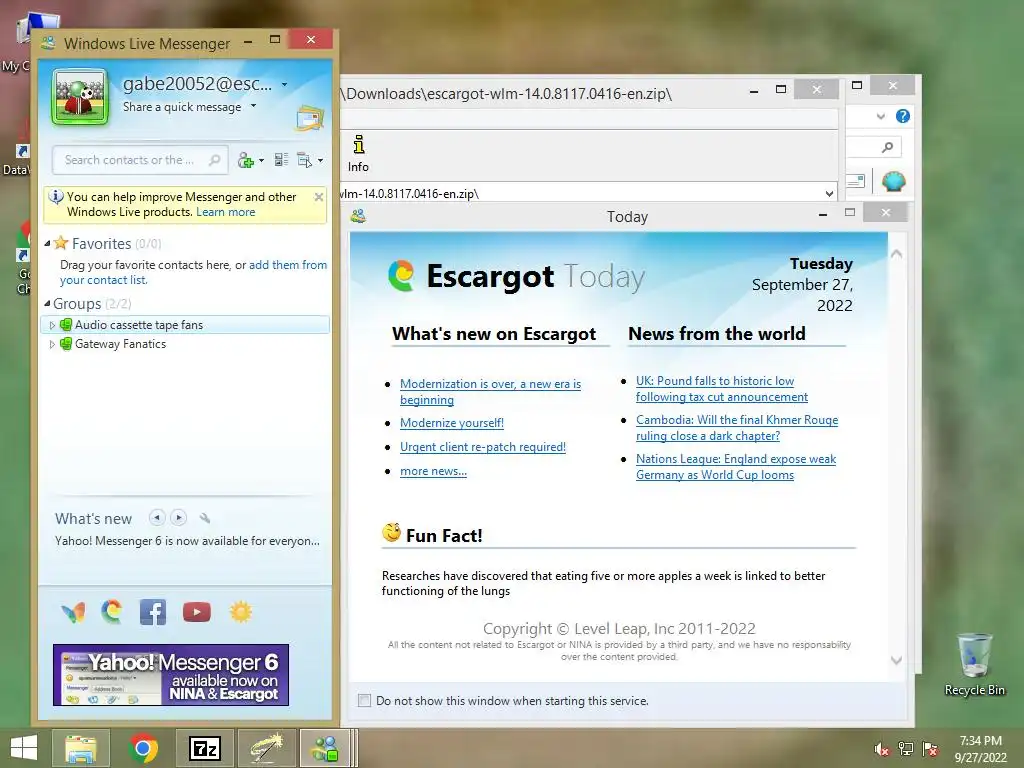
Task: Collapse the Favorites section
Action: [x=48, y=244]
